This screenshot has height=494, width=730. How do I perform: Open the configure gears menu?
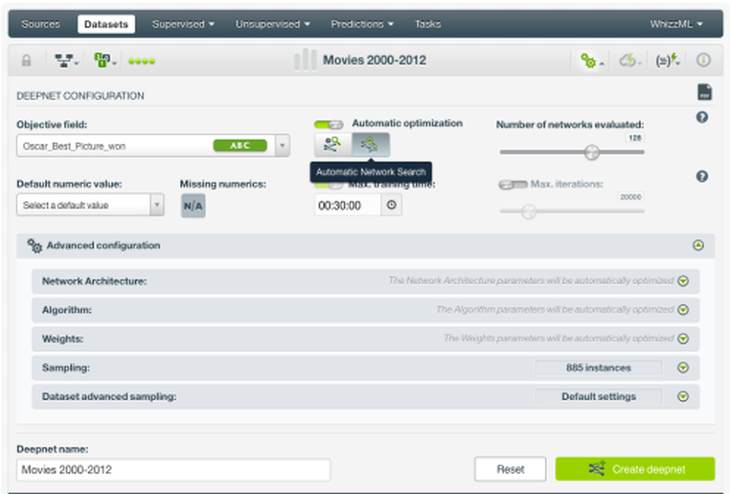(591, 61)
